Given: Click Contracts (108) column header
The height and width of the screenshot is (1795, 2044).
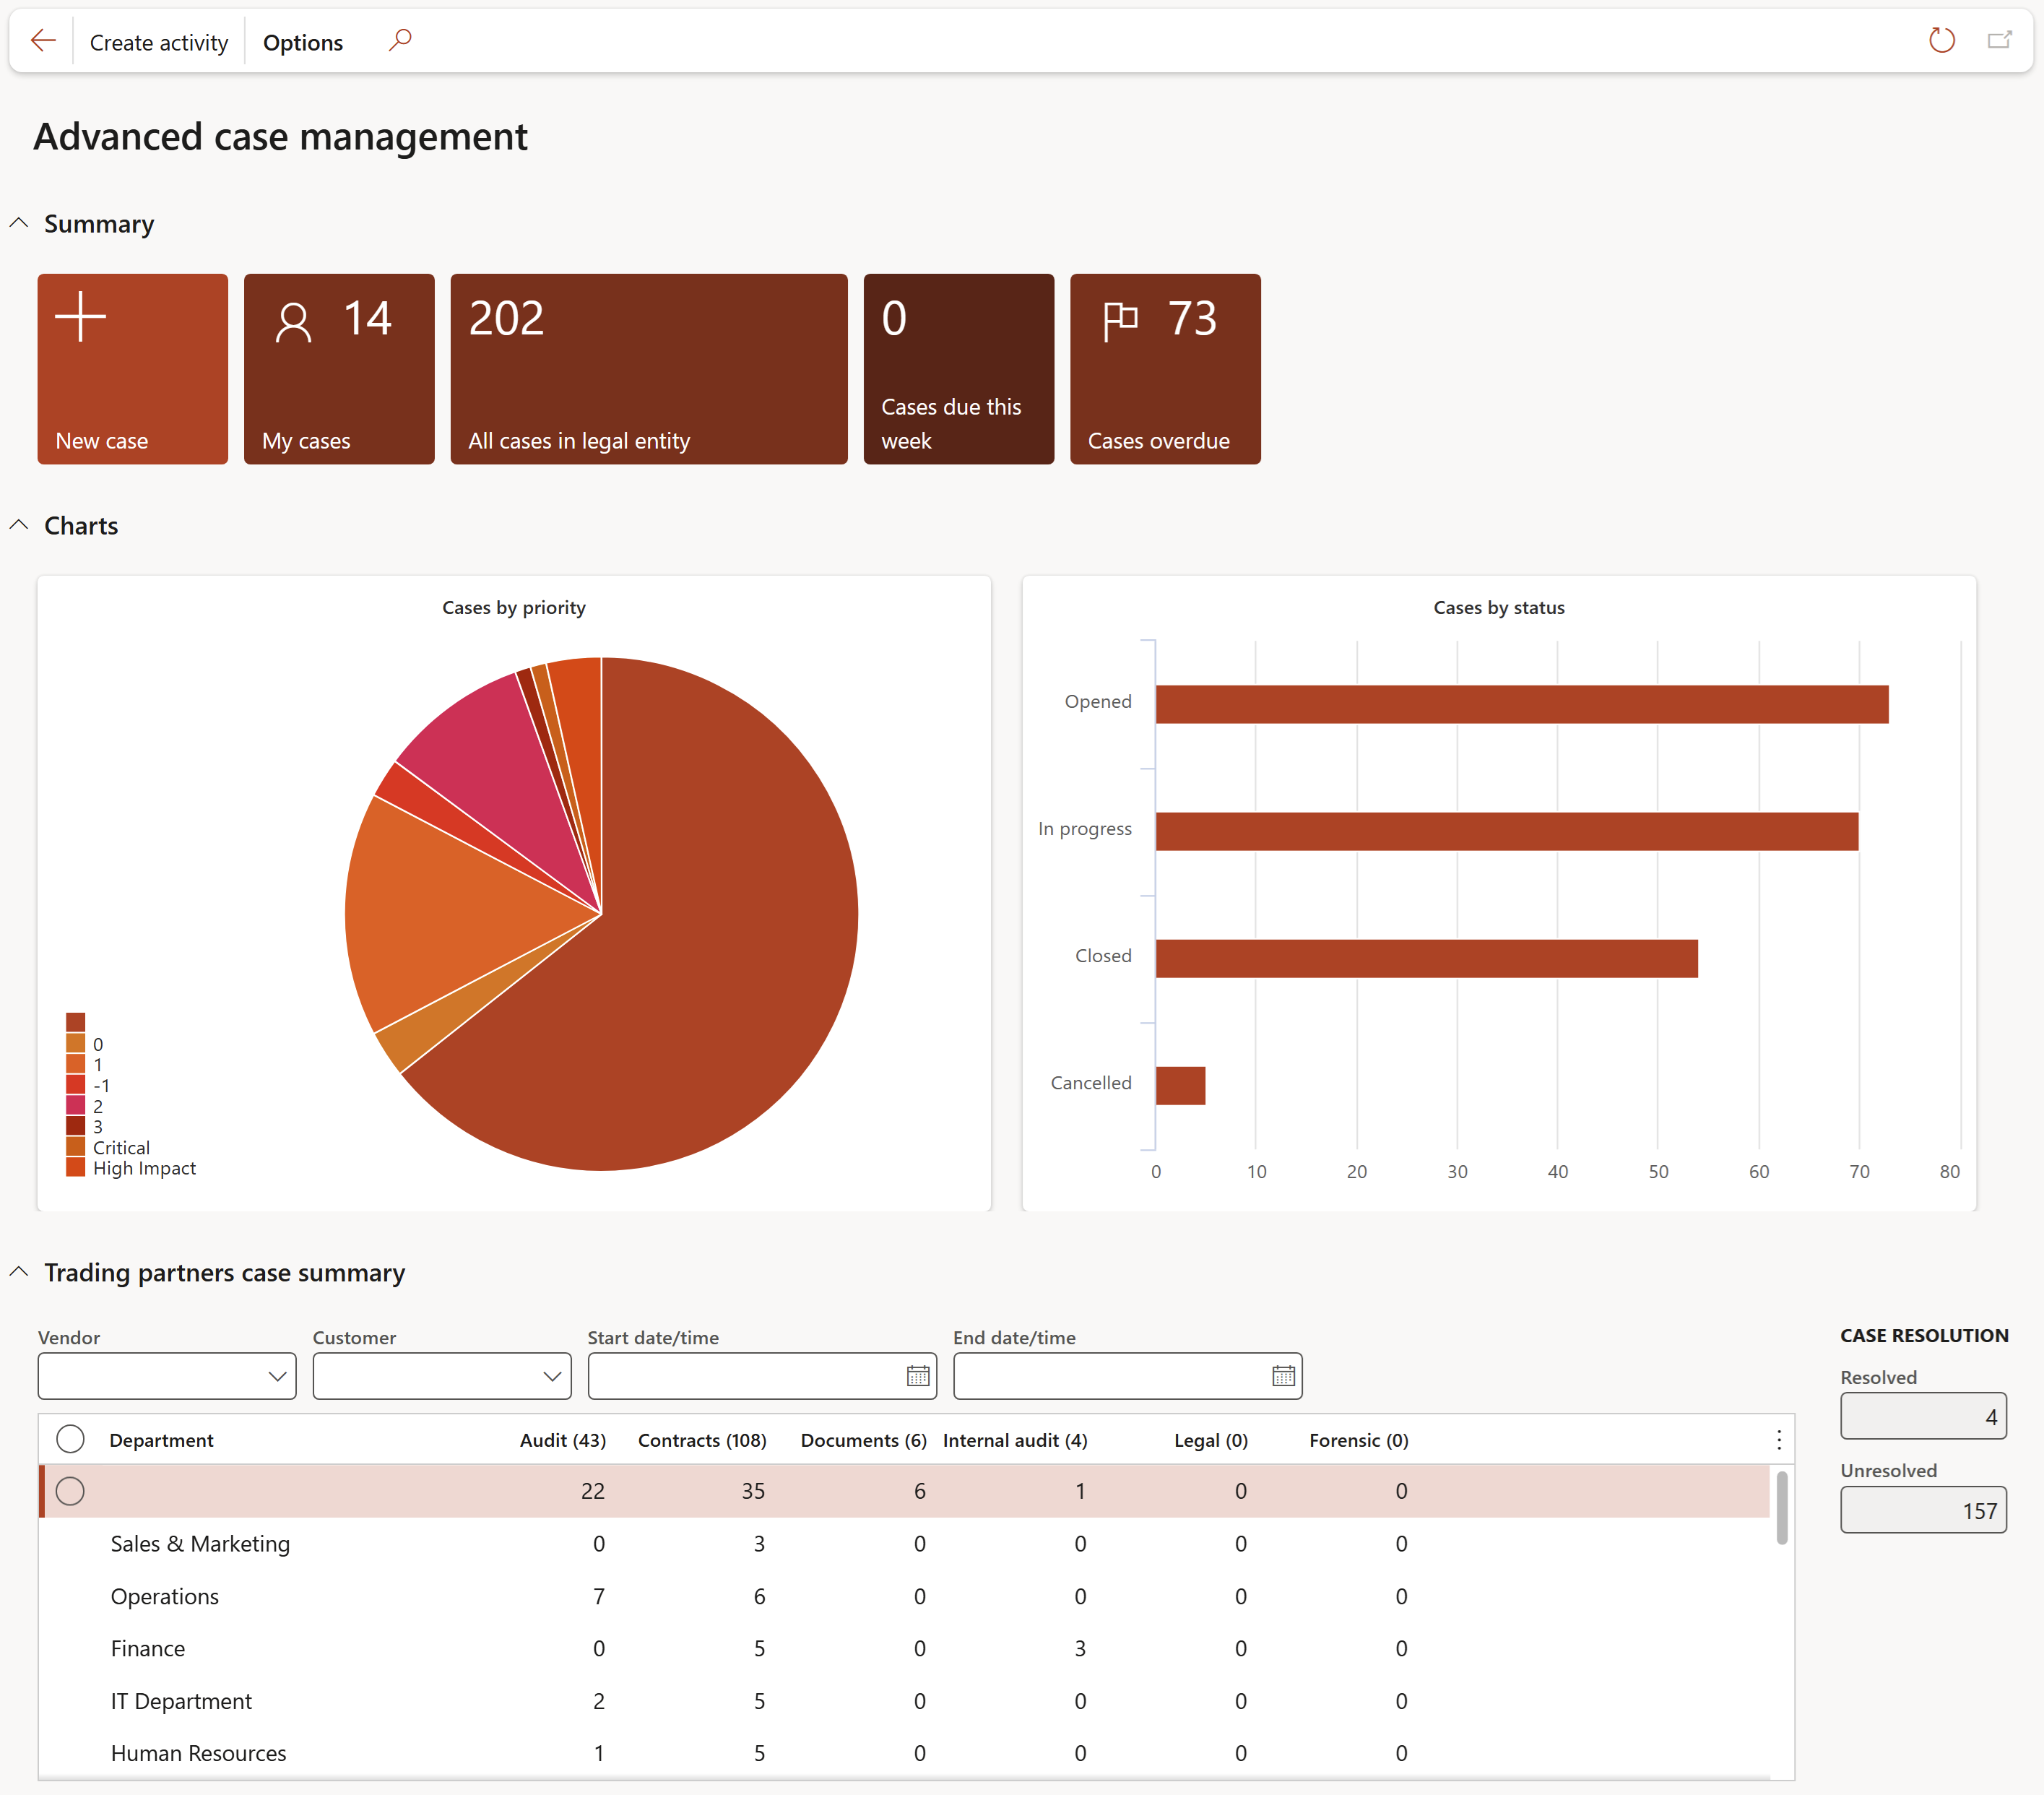Looking at the screenshot, I should click(x=702, y=1440).
